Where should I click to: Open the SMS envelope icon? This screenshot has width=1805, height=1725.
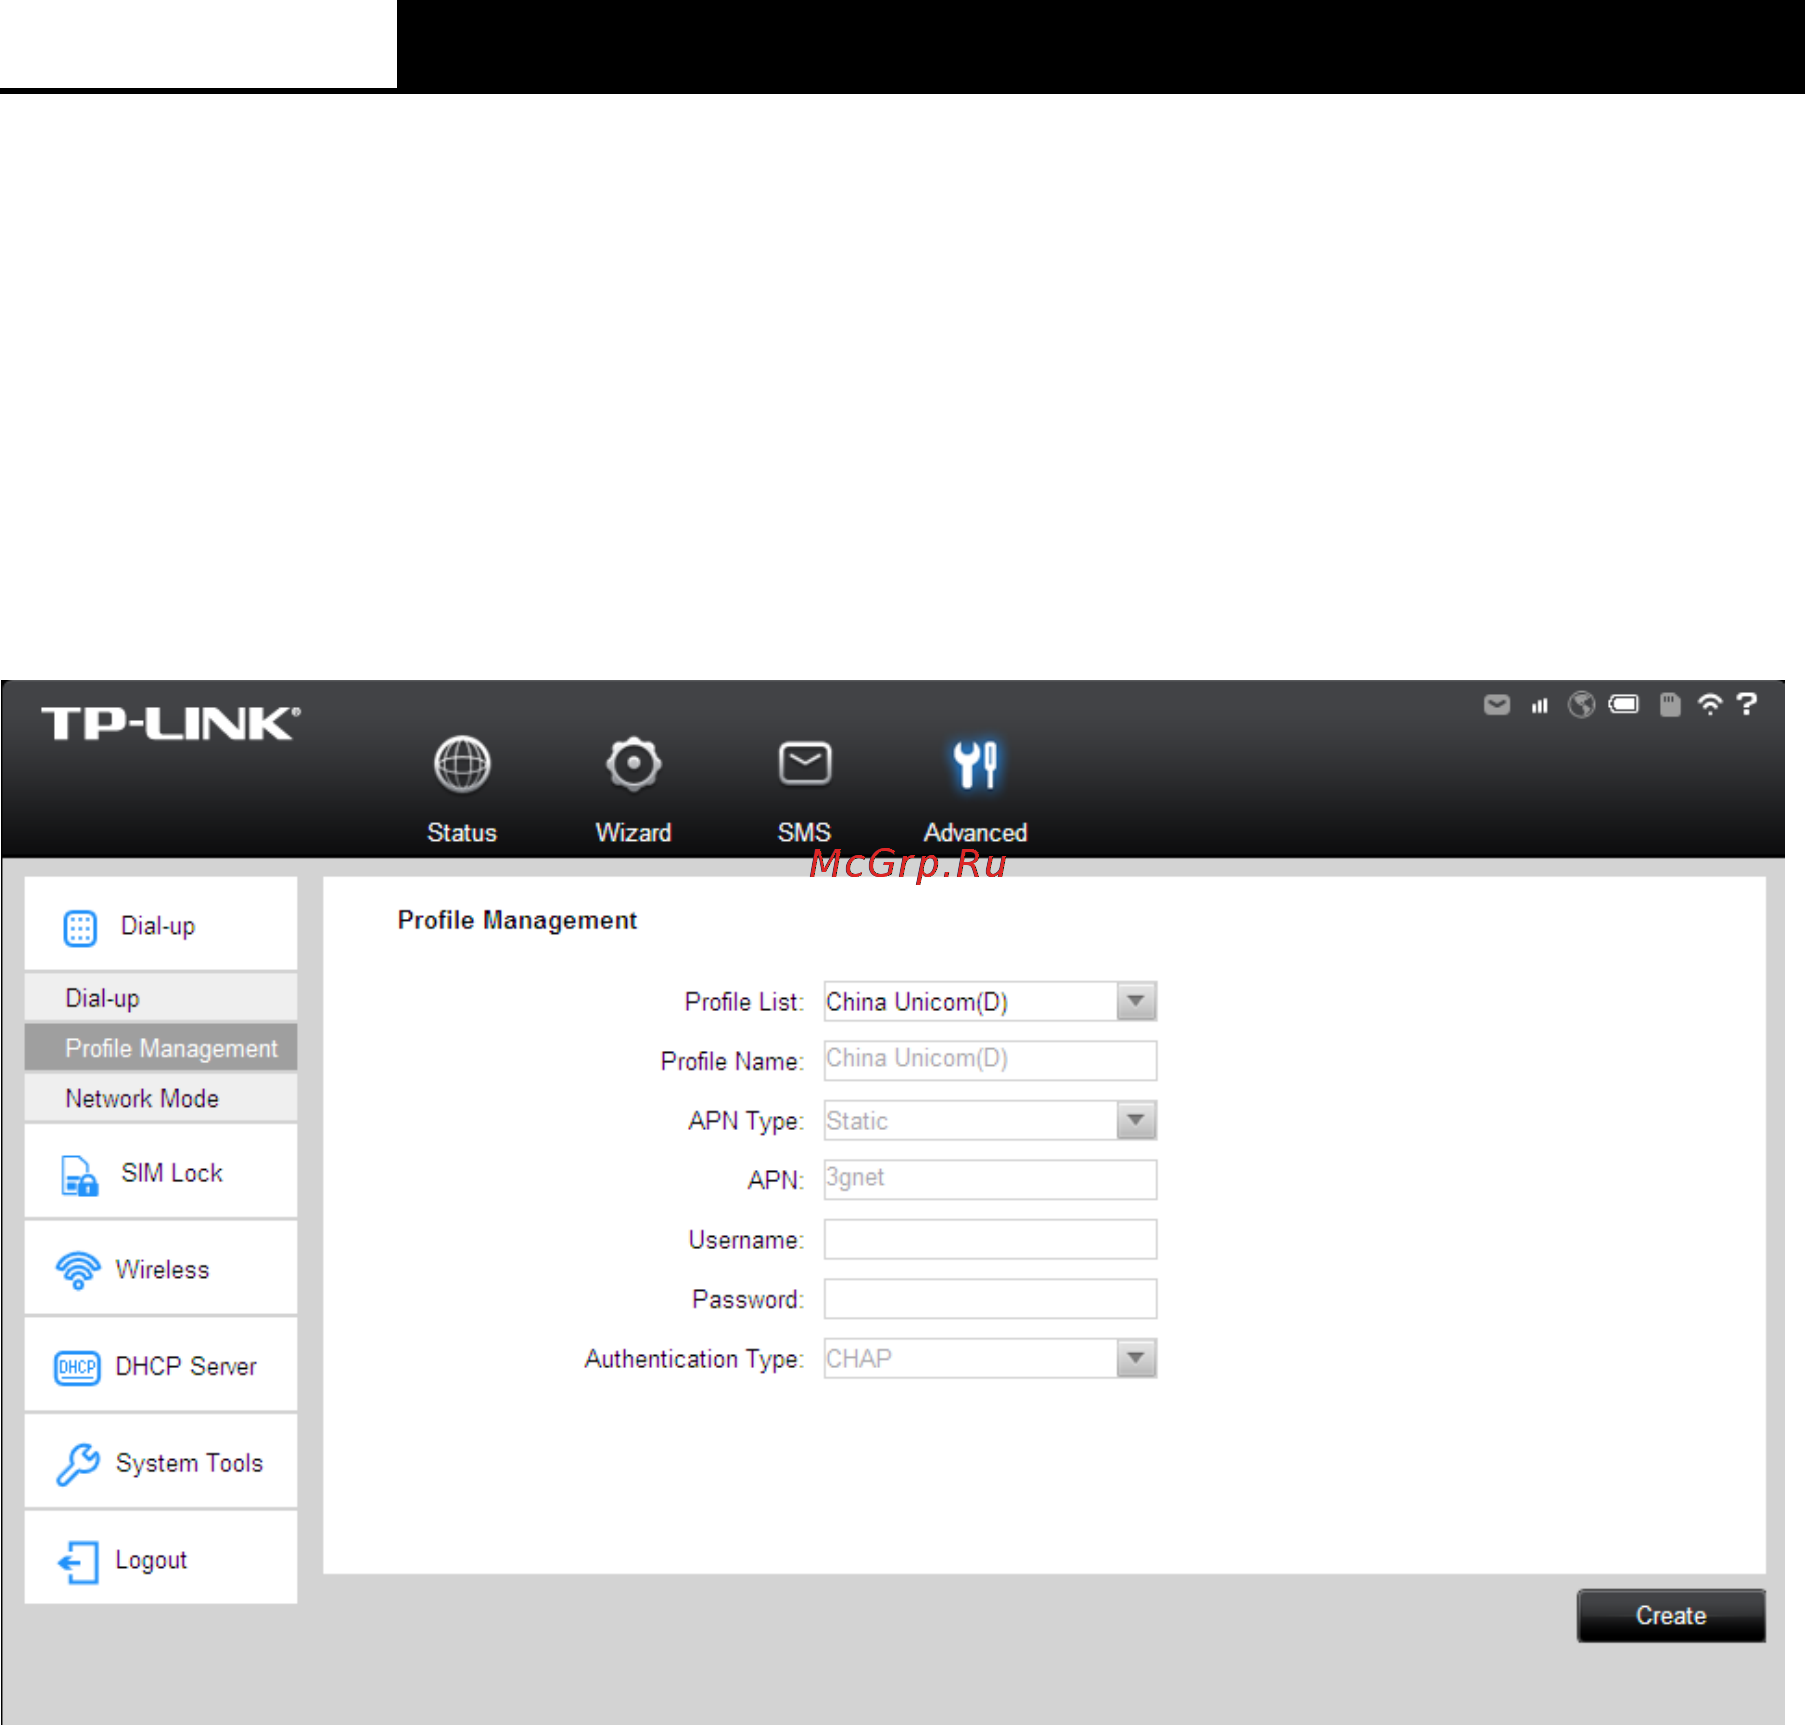[805, 764]
